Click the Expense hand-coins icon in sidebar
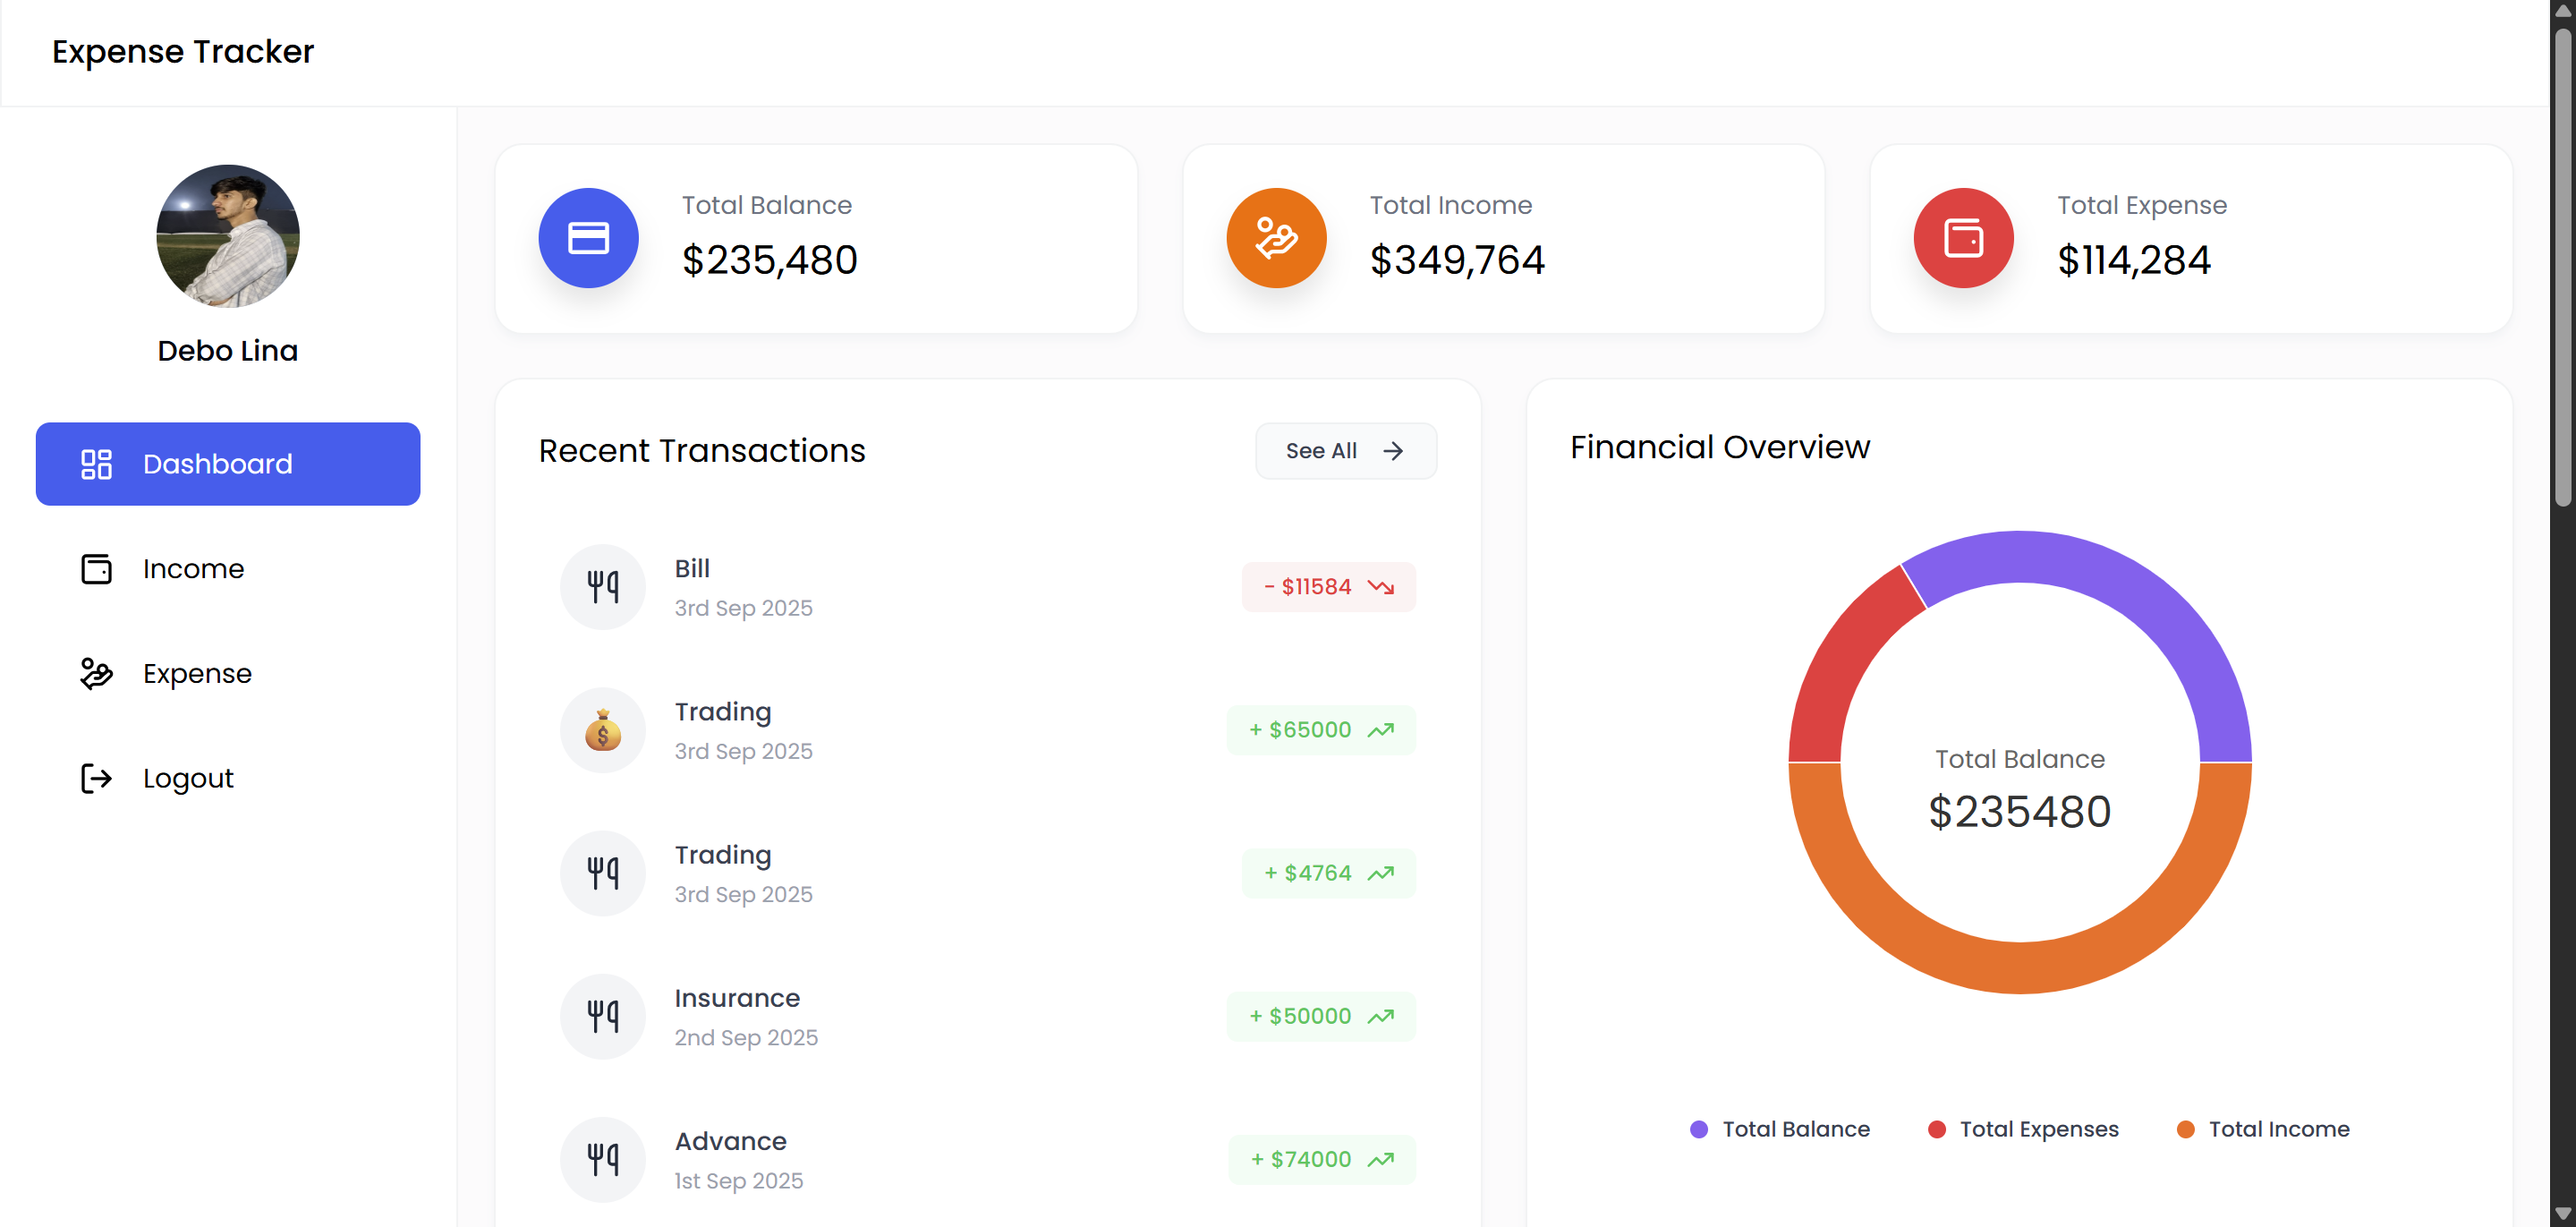The height and width of the screenshot is (1227, 2576). click(x=96, y=674)
